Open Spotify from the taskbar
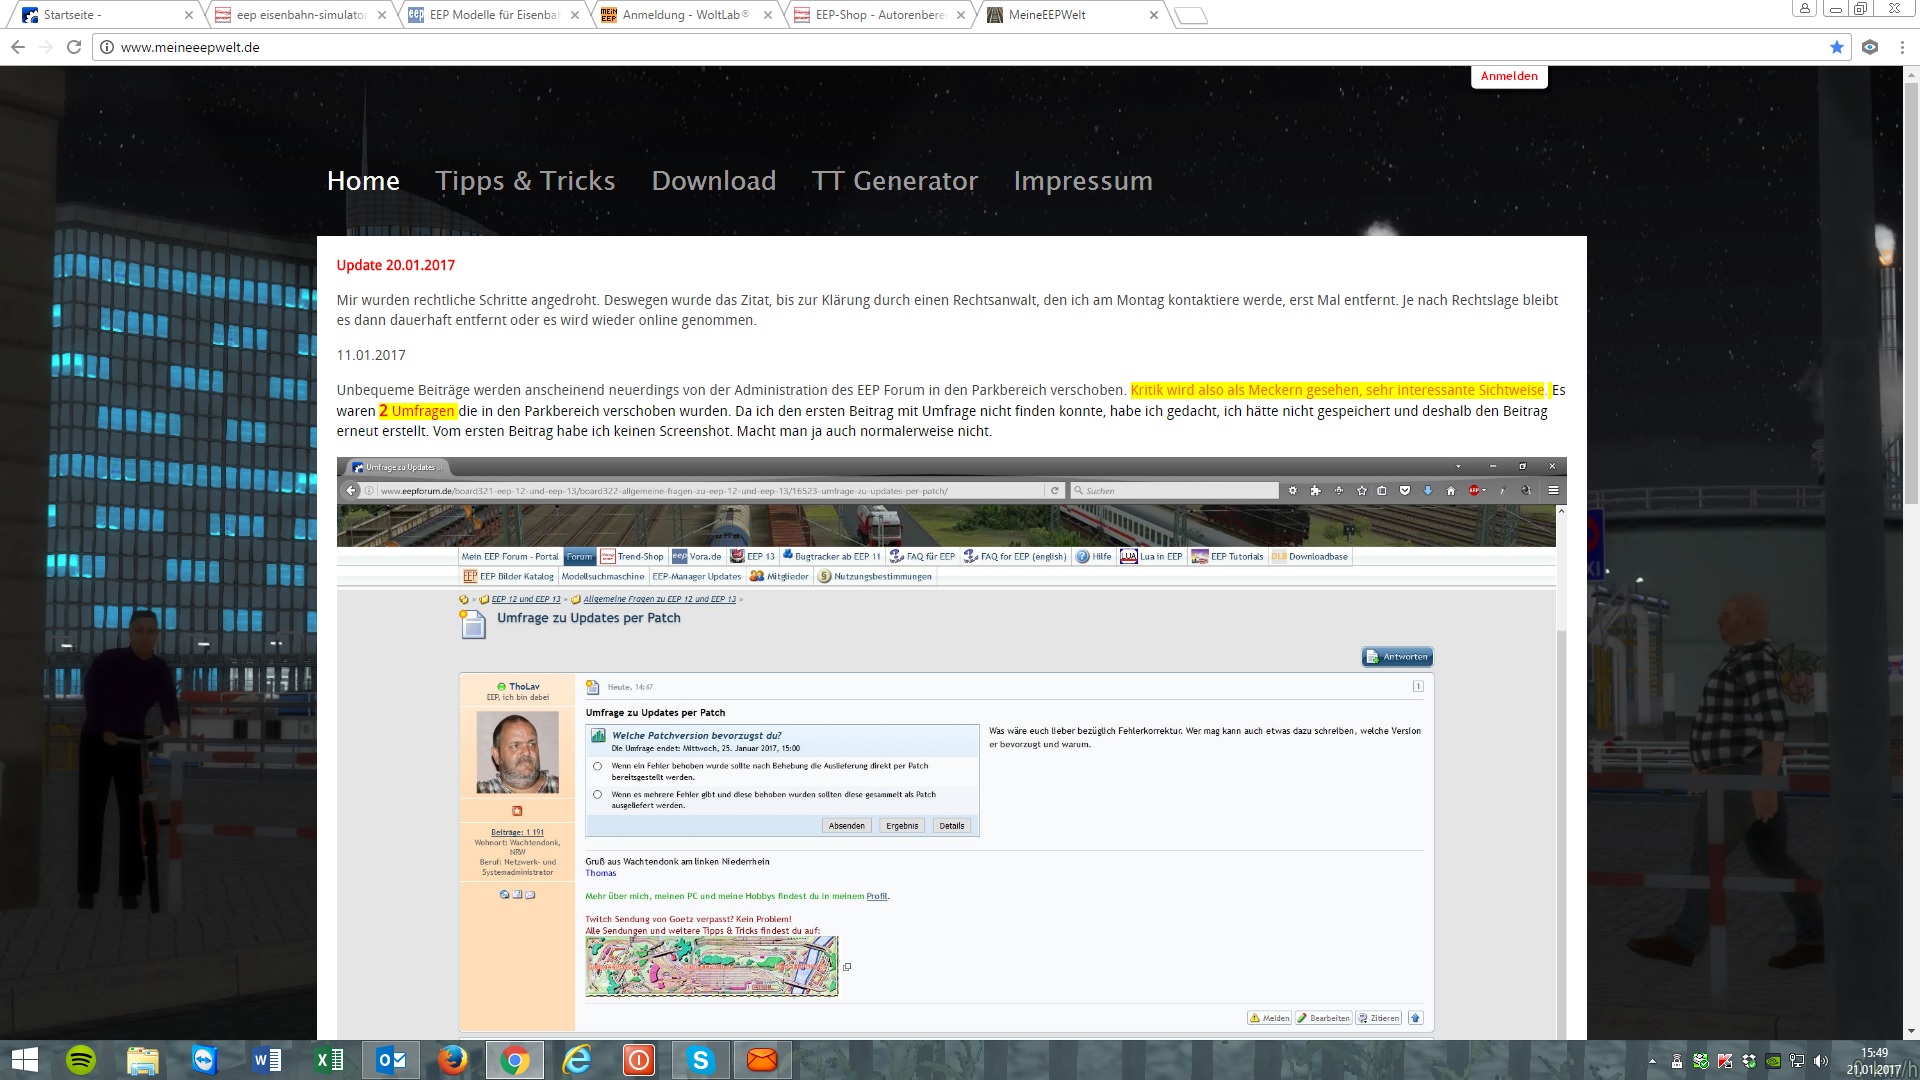This screenshot has height=1080, width=1920. point(81,1059)
